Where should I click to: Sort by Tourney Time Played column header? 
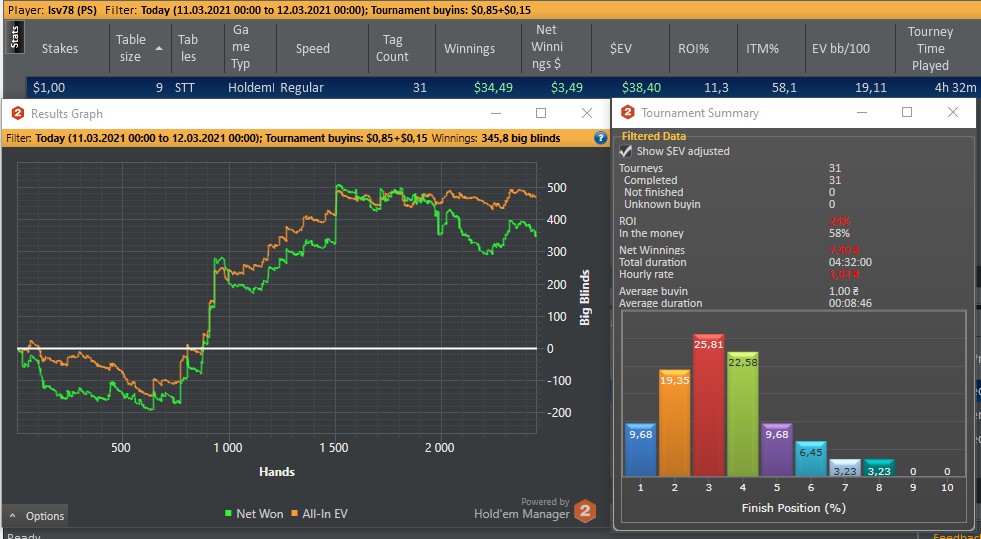click(930, 48)
